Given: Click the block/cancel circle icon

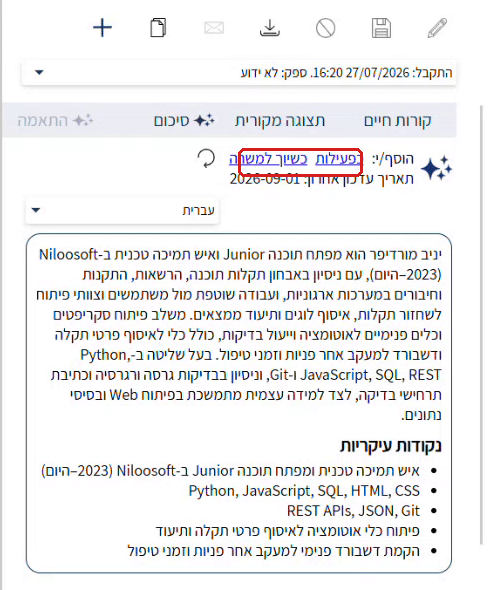Looking at the screenshot, I should [326, 28].
